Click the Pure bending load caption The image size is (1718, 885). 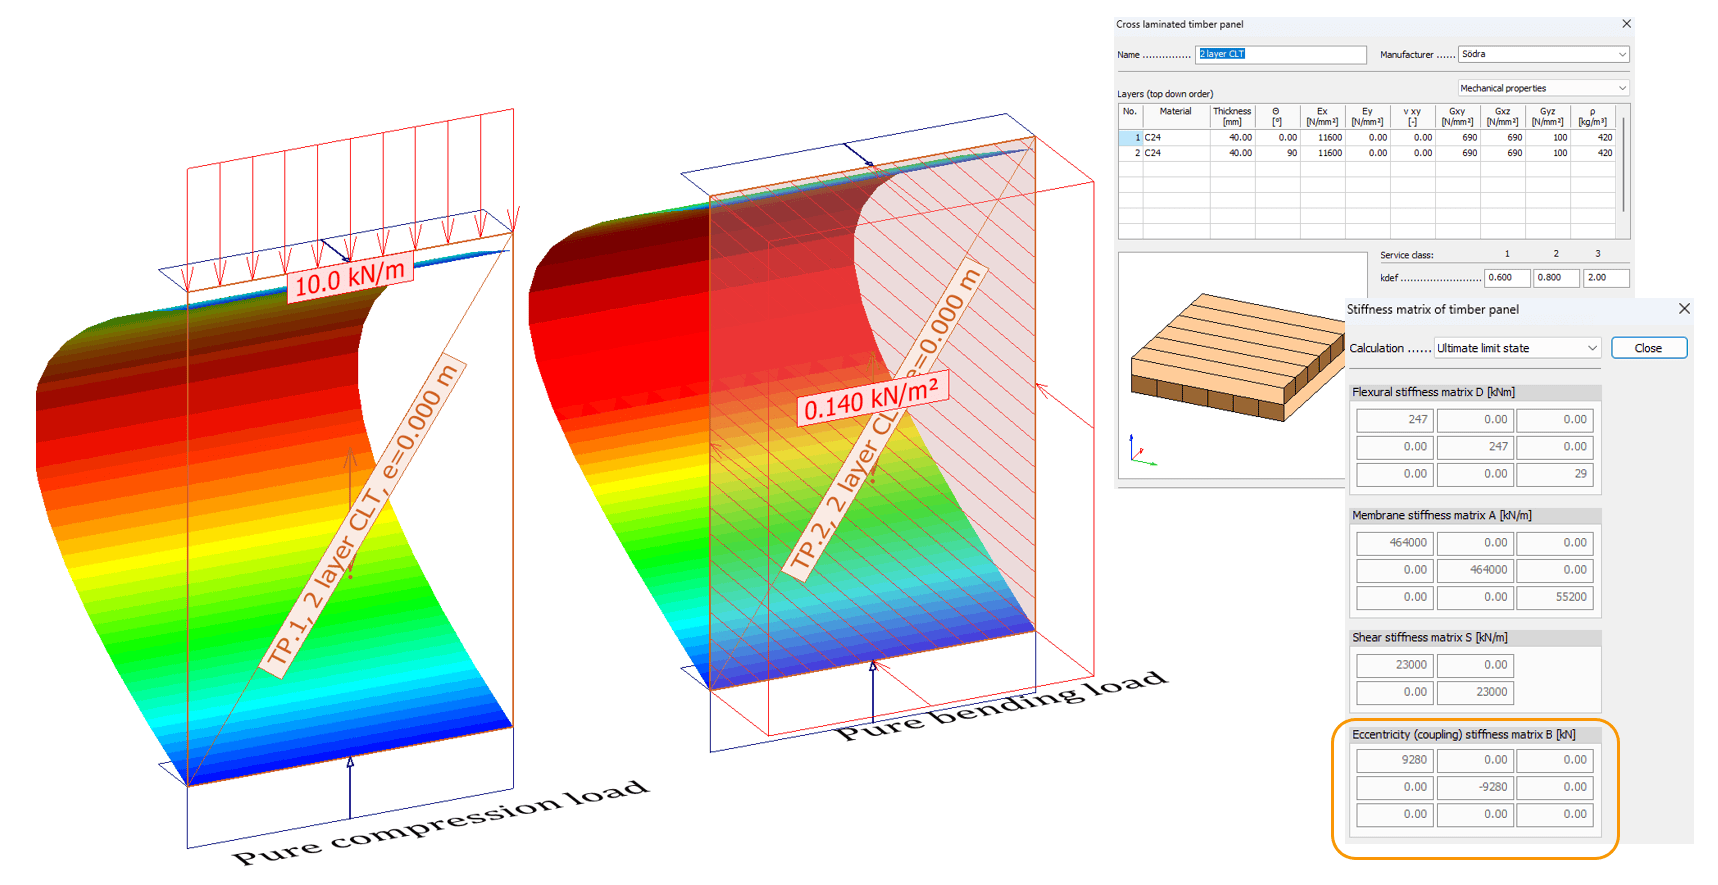[1001, 706]
